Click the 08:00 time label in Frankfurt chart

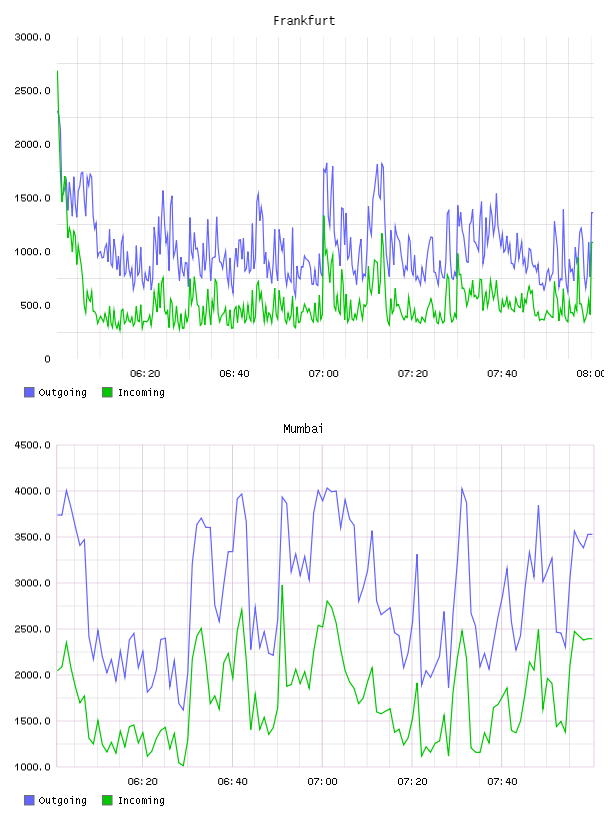[x=591, y=374]
